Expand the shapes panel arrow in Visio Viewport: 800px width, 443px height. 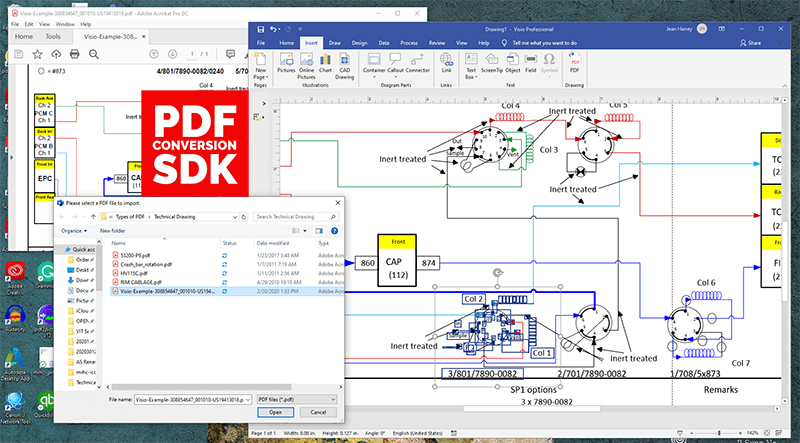[x=264, y=104]
